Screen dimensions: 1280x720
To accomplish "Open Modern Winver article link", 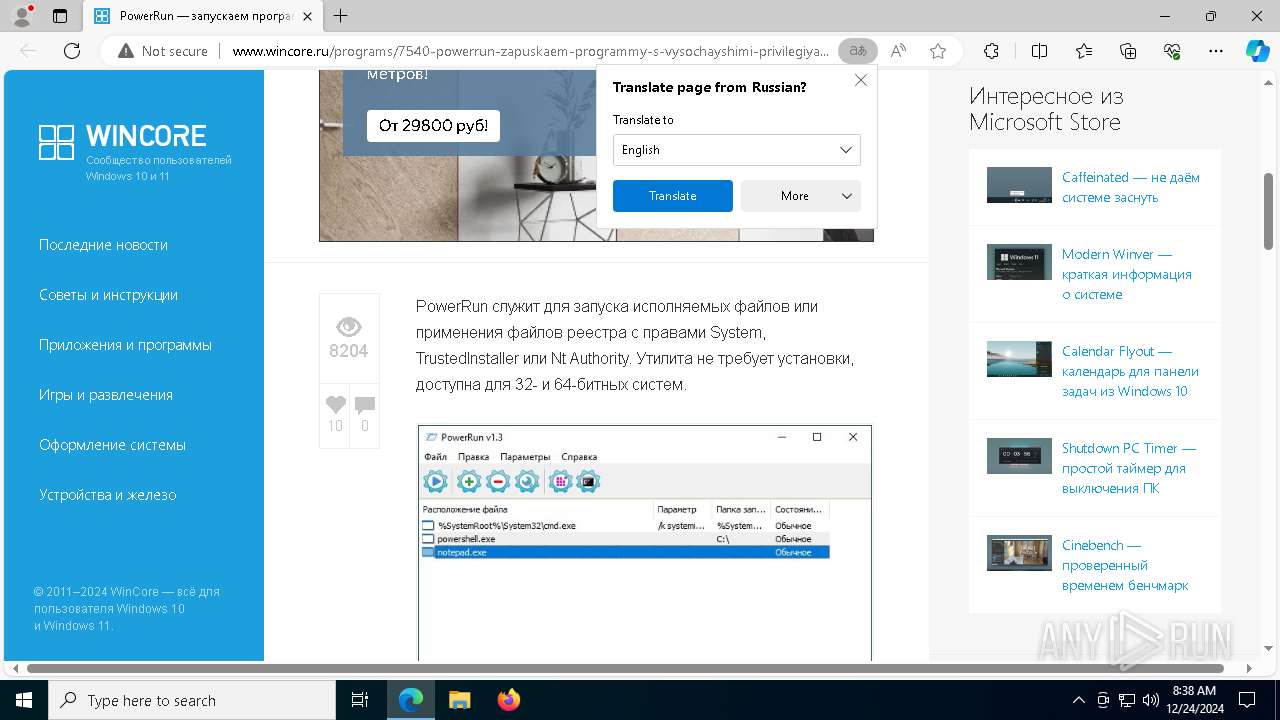I will (1127, 274).
